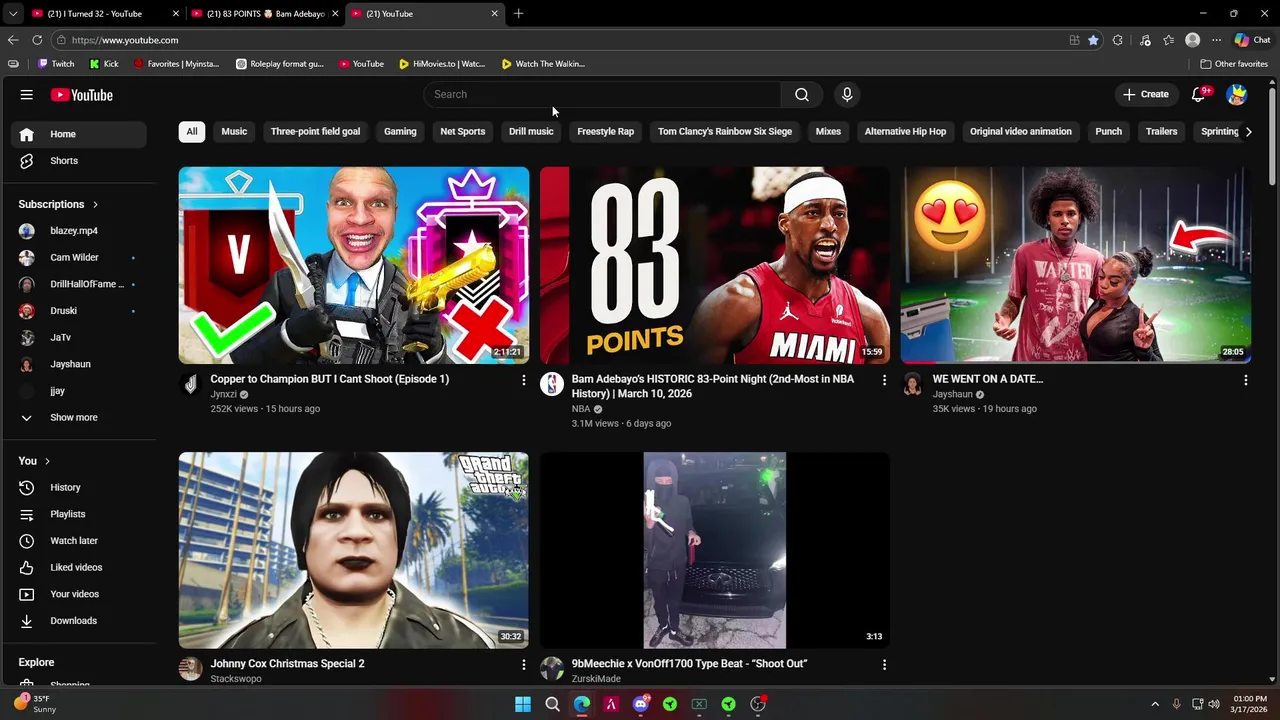Select the Gaming filter chip

(x=400, y=132)
